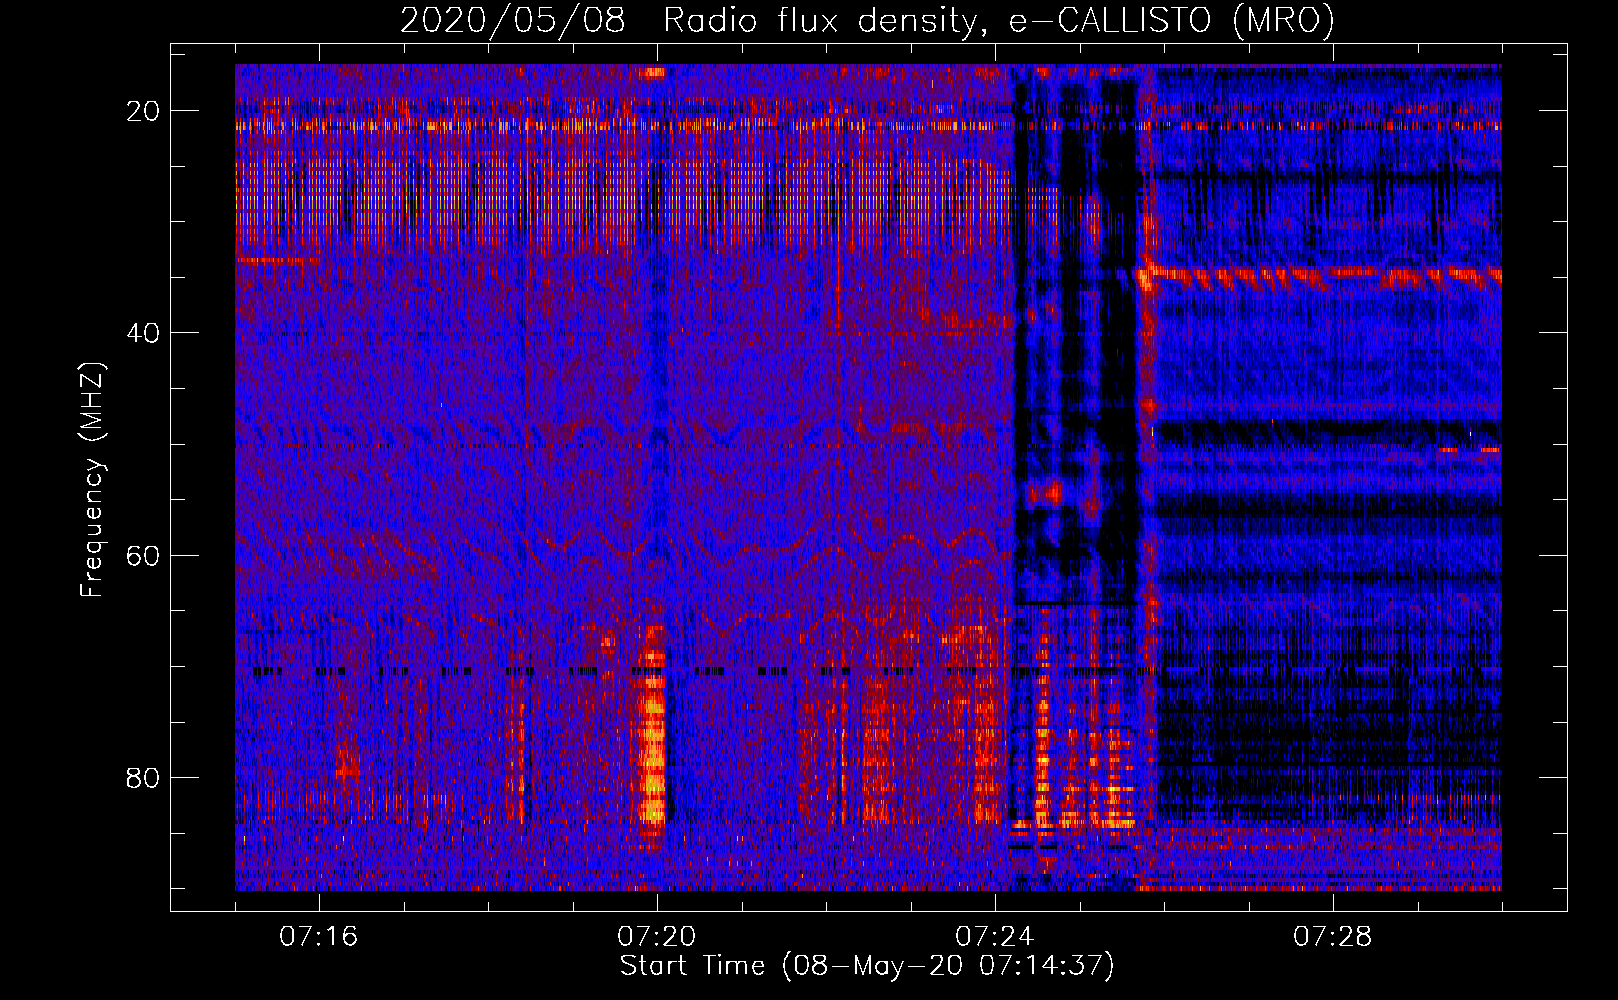Click the plot title '2020/05/08 Radio flux density'
Image resolution: width=1618 pixels, height=1000 pixels.
866,20
